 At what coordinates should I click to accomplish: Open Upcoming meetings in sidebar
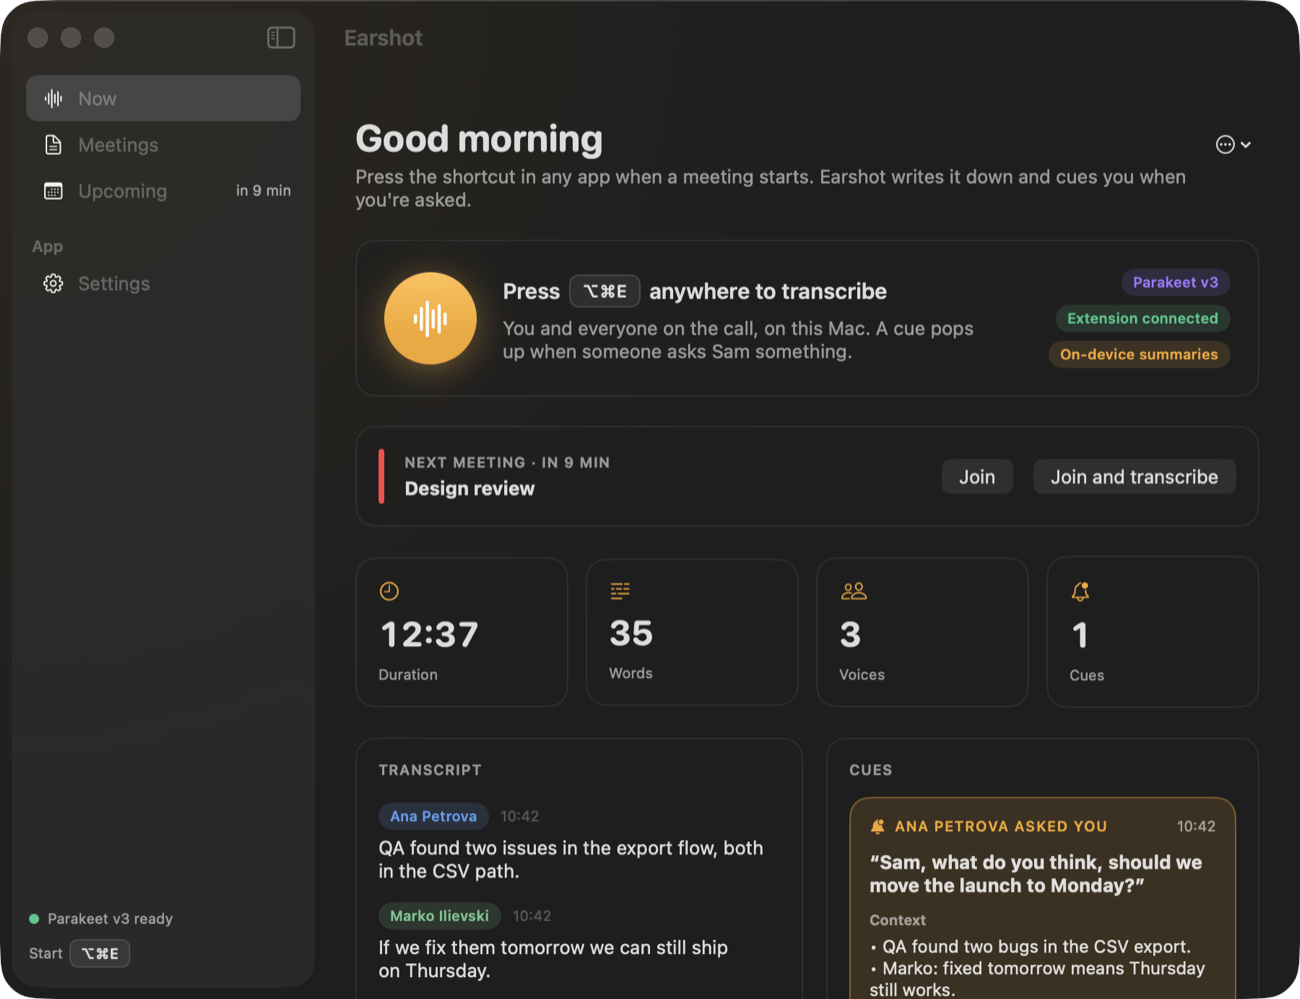pyautogui.click(x=163, y=191)
